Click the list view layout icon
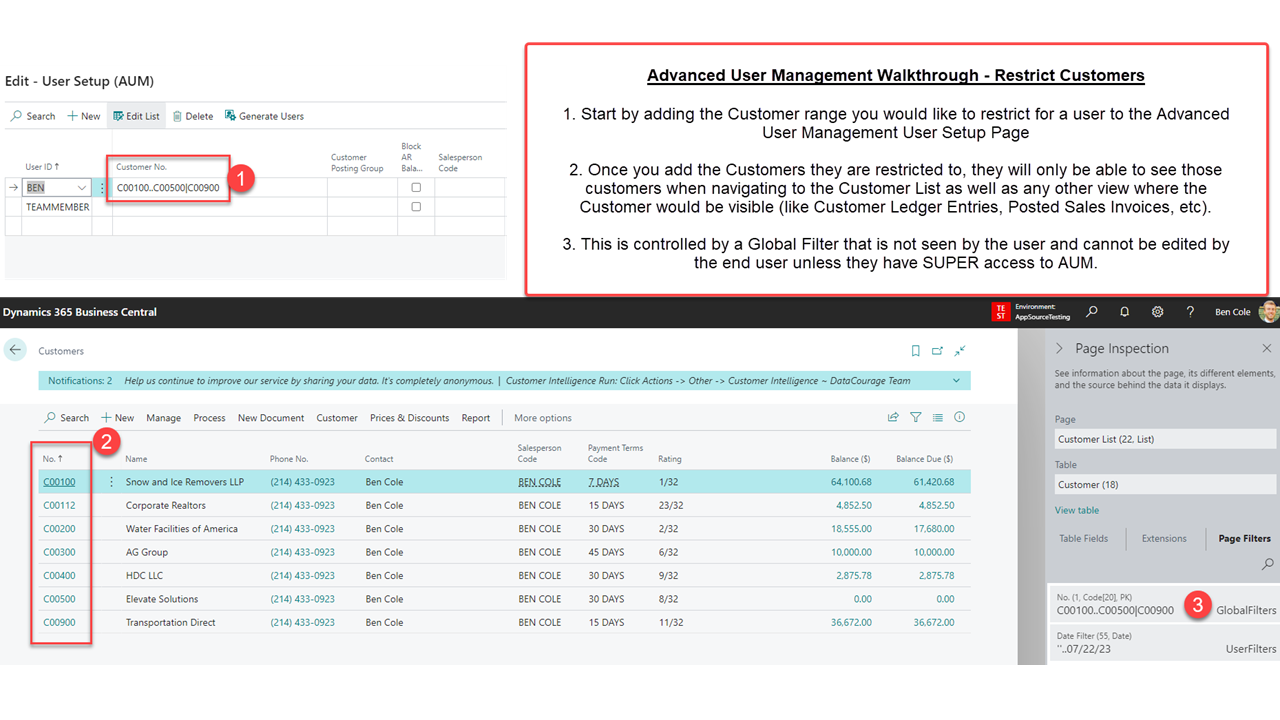 click(938, 418)
